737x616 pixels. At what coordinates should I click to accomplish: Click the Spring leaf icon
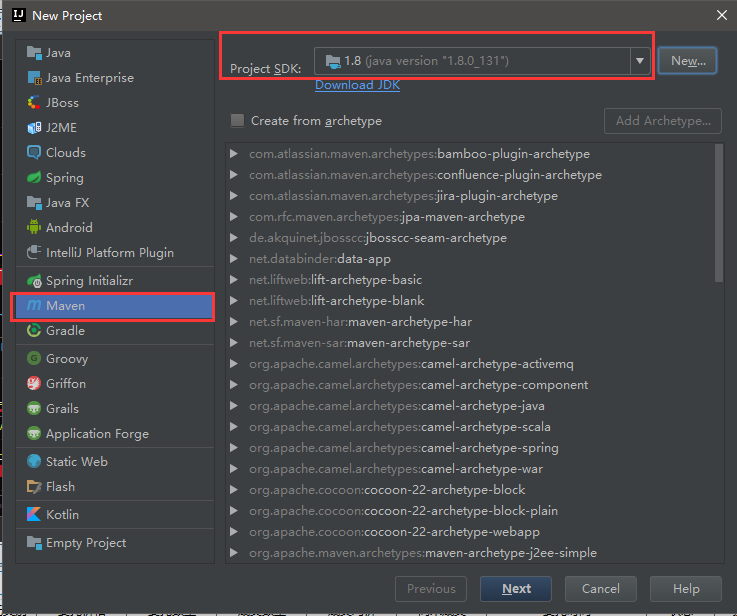34,178
